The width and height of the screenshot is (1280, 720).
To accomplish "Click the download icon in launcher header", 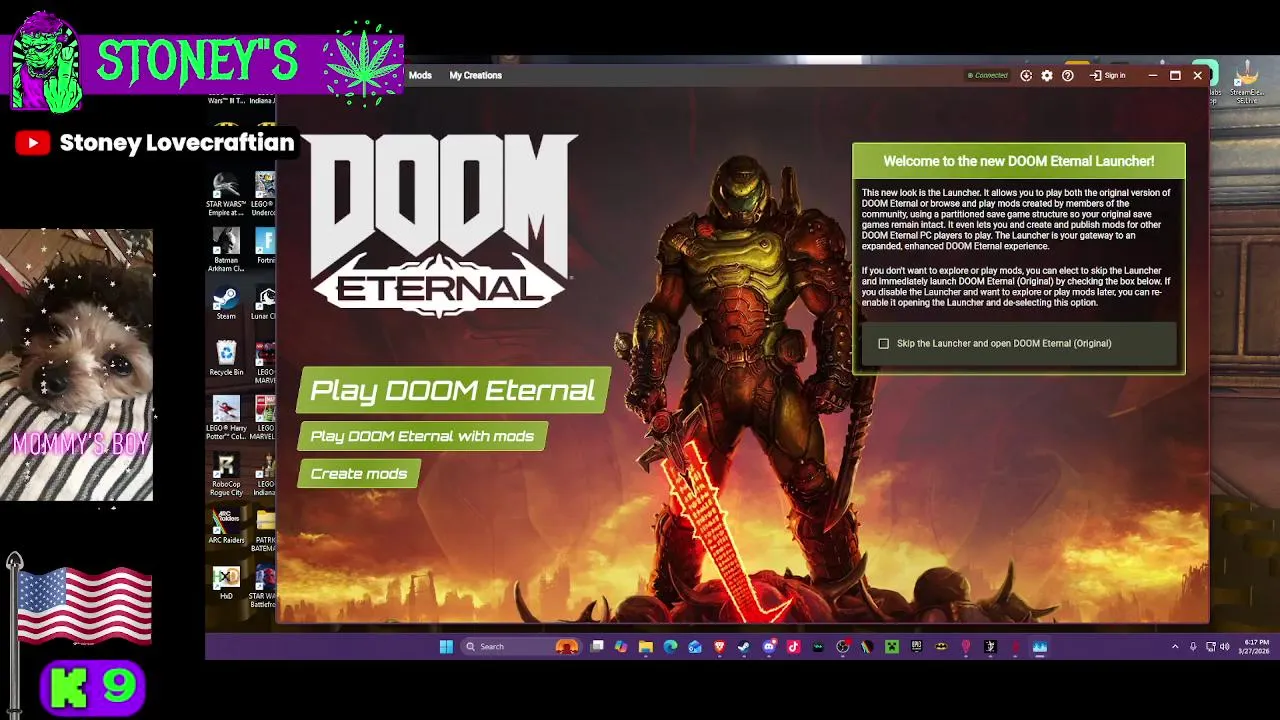I will click(1026, 76).
